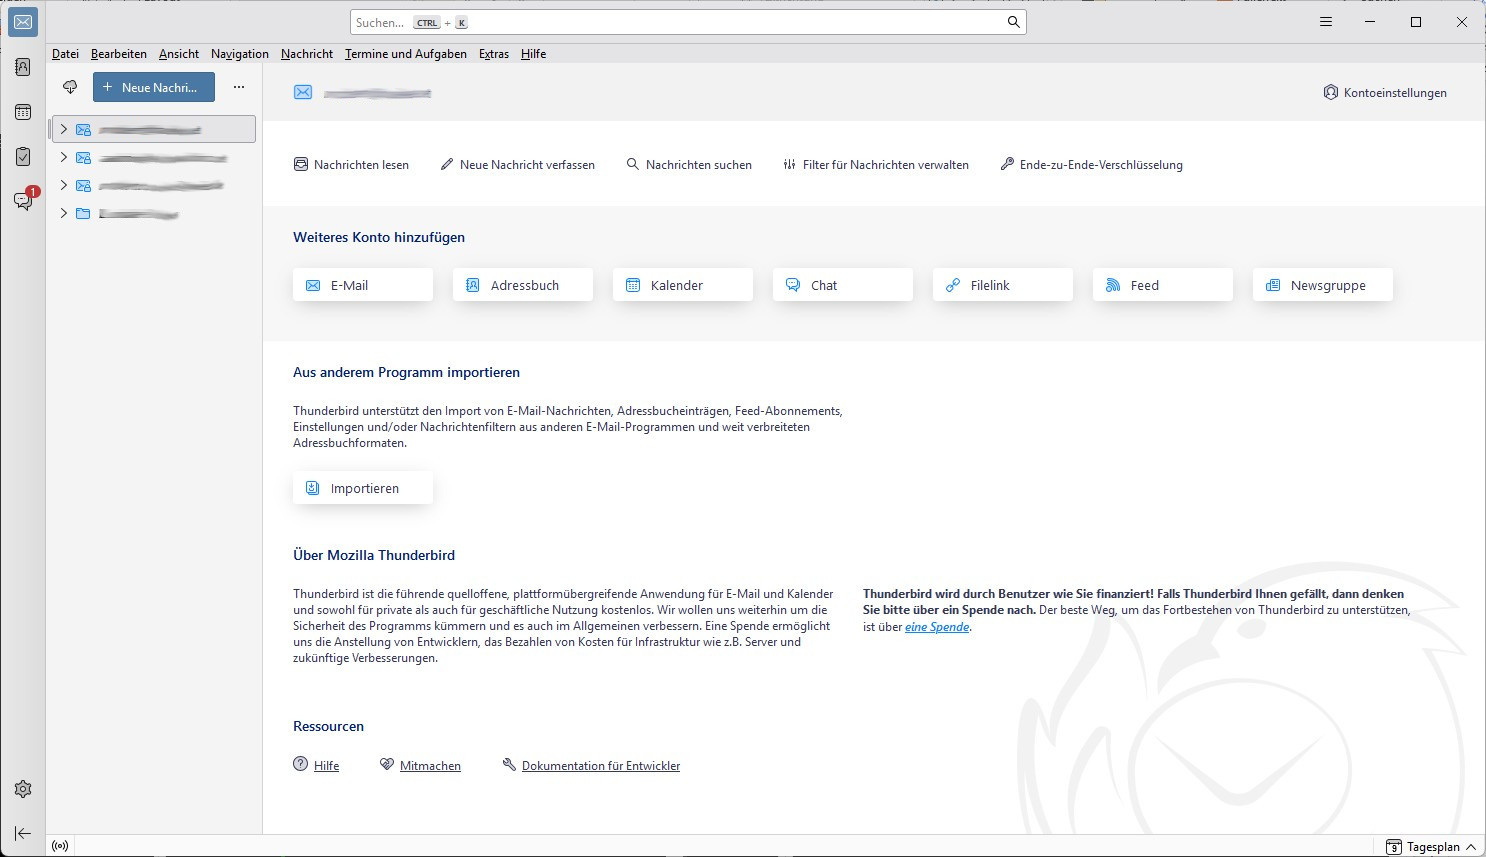Screen dimensions: 1486x857
Task: Add a Filelink provider
Action: coord(1003,285)
